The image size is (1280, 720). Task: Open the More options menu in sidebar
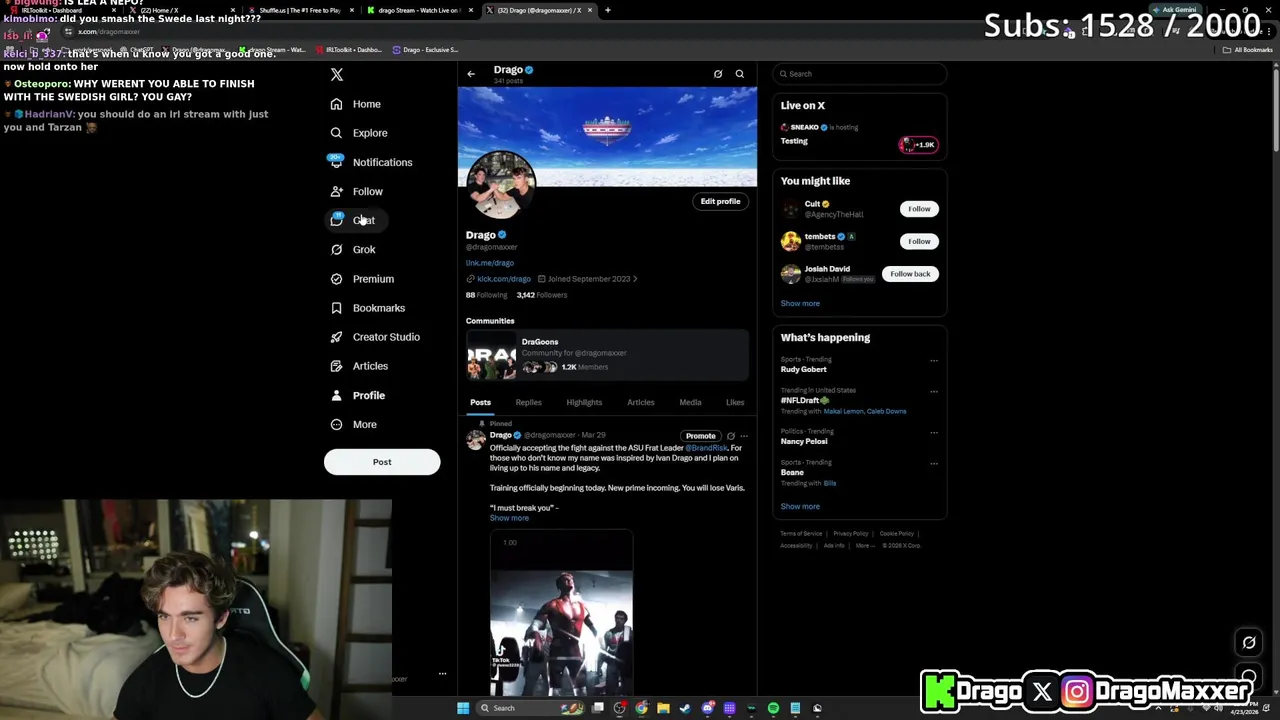pos(354,424)
